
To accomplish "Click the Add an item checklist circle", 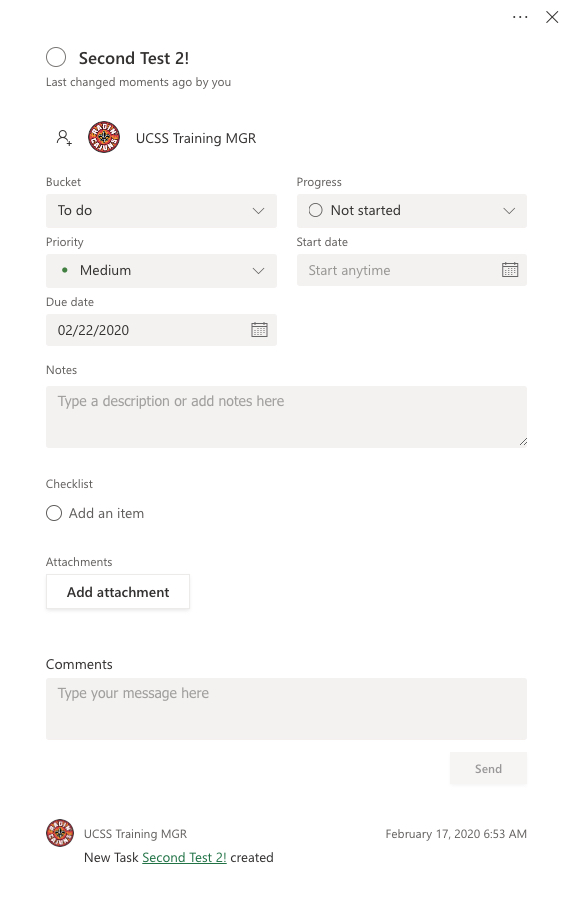I will point(54,513).
